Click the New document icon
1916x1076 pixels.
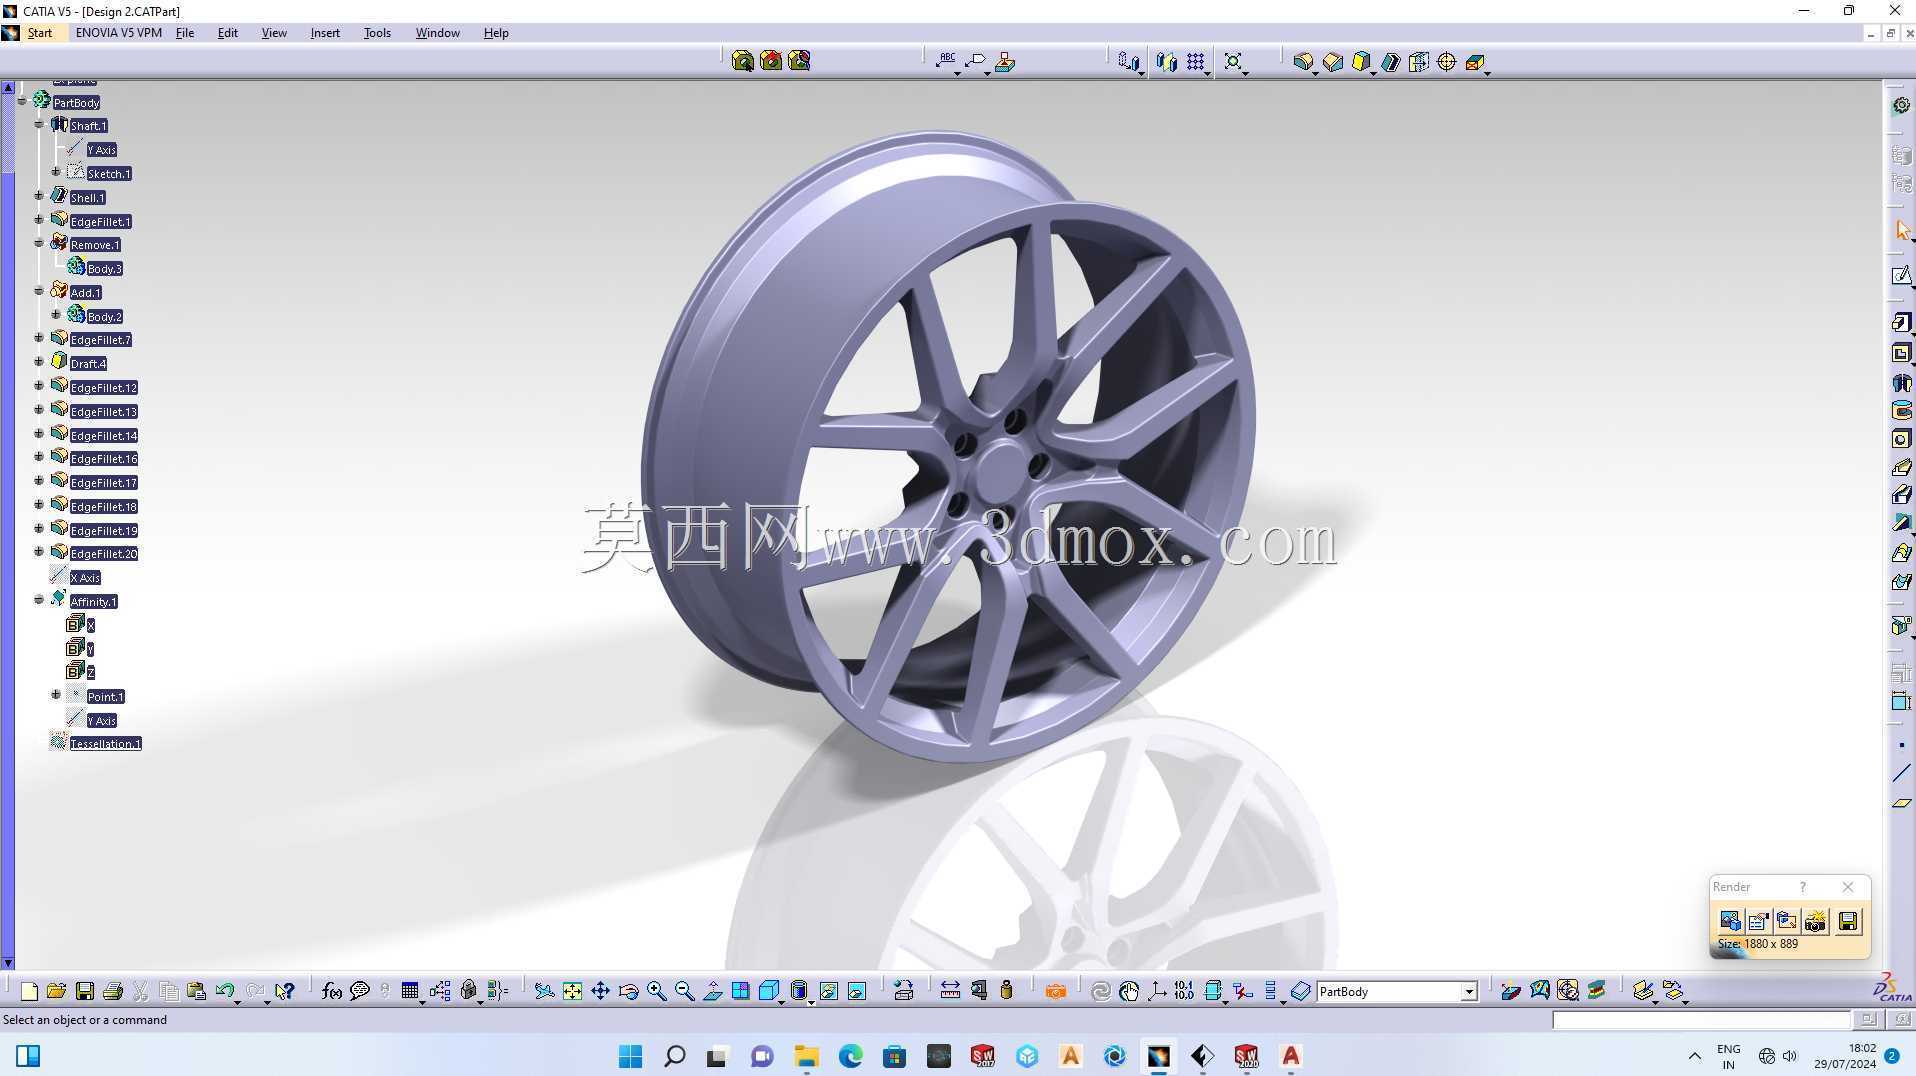click(29, 991)
